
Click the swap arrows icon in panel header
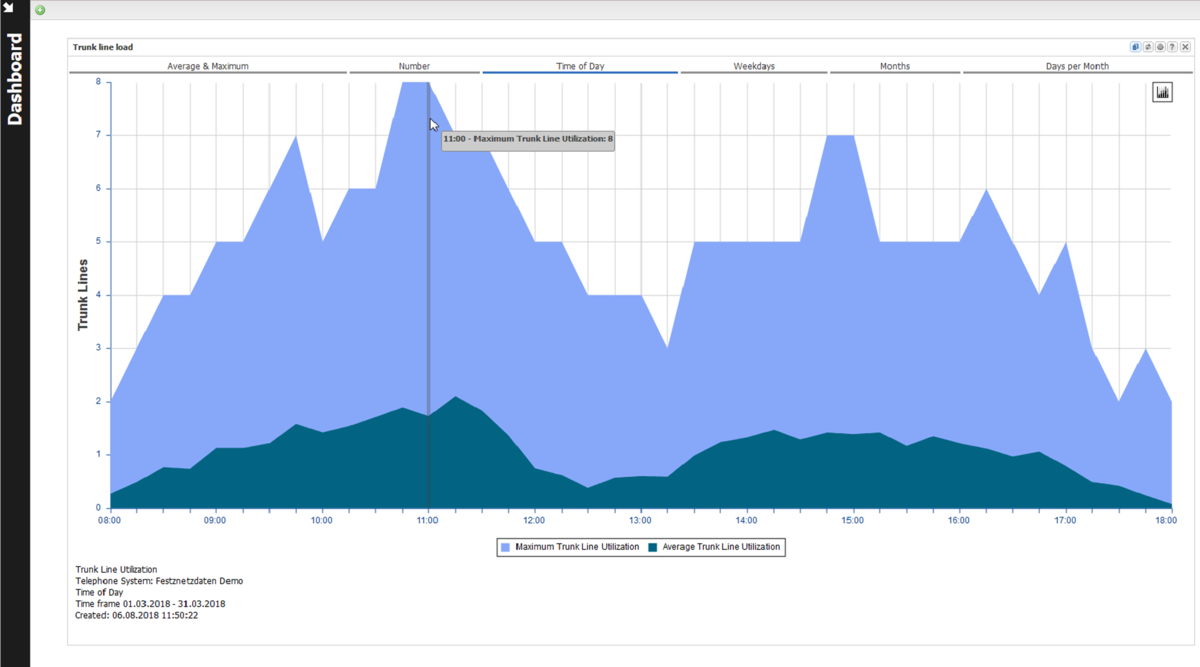pyautogui.click(x=1148, y=47)
